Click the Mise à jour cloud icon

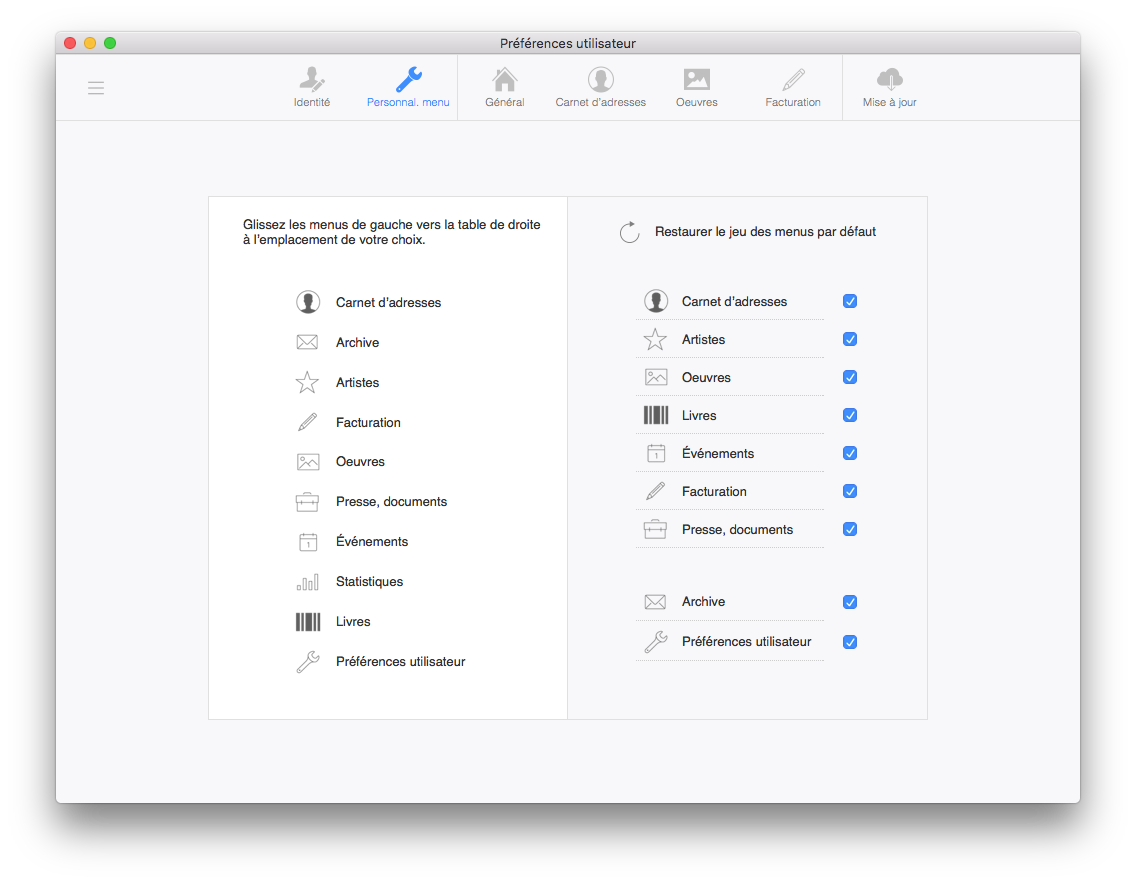tap(889, 80)
